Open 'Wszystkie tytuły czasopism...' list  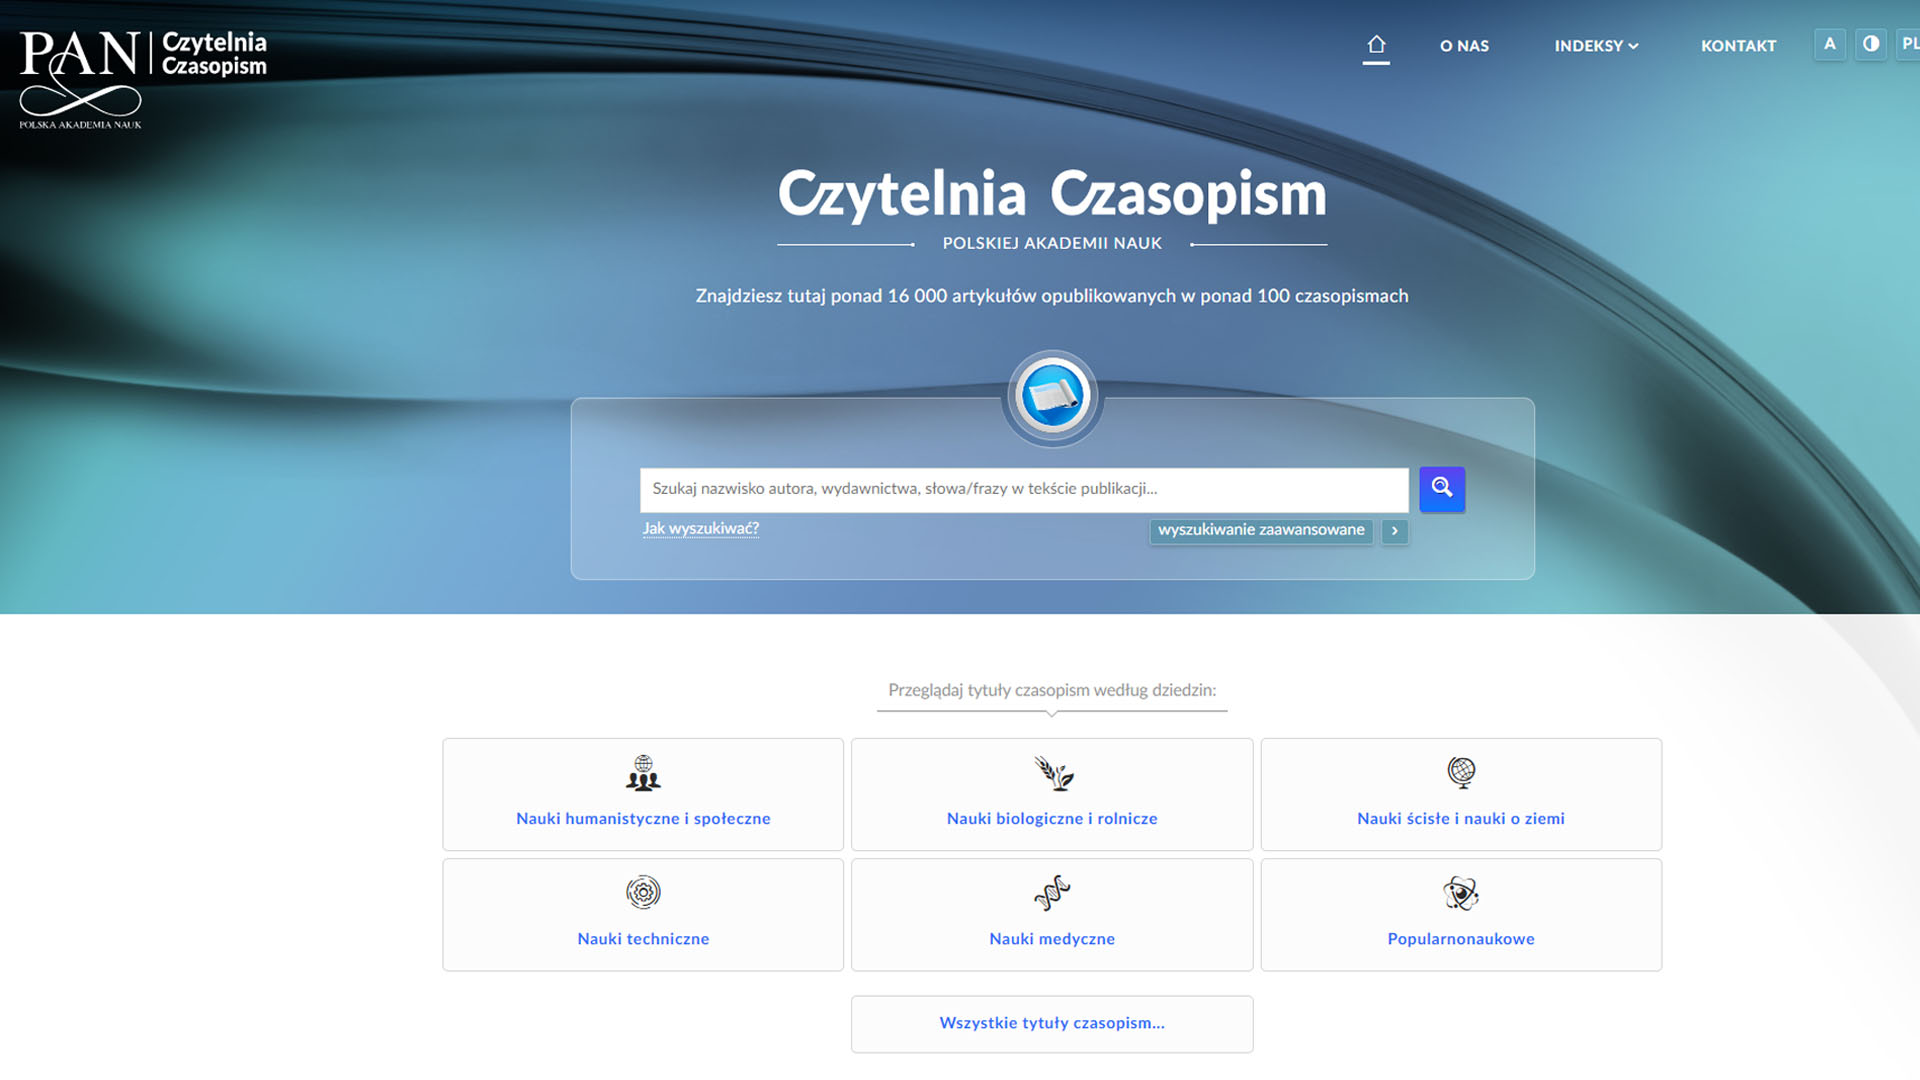pyautogui.click(x=1052, y=1024)
